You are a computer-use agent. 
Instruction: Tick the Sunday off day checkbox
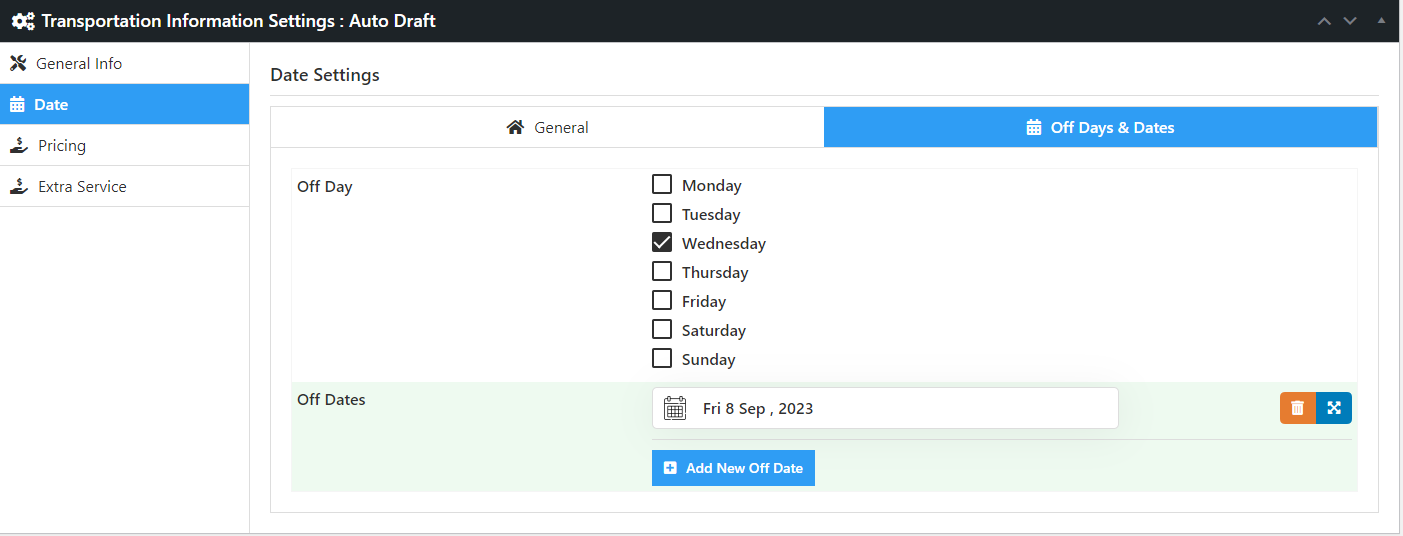662,359
